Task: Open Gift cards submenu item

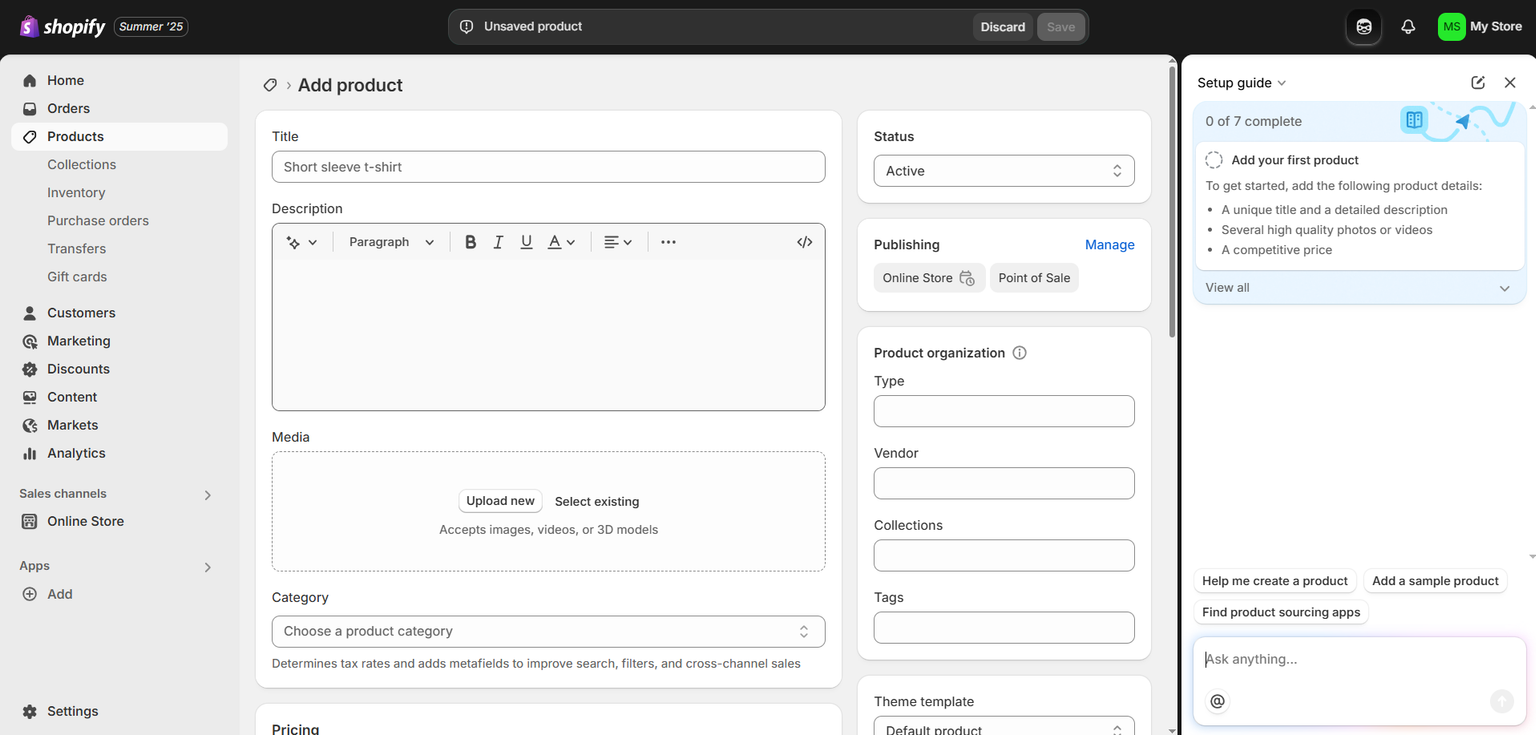Action: (77, 277)
